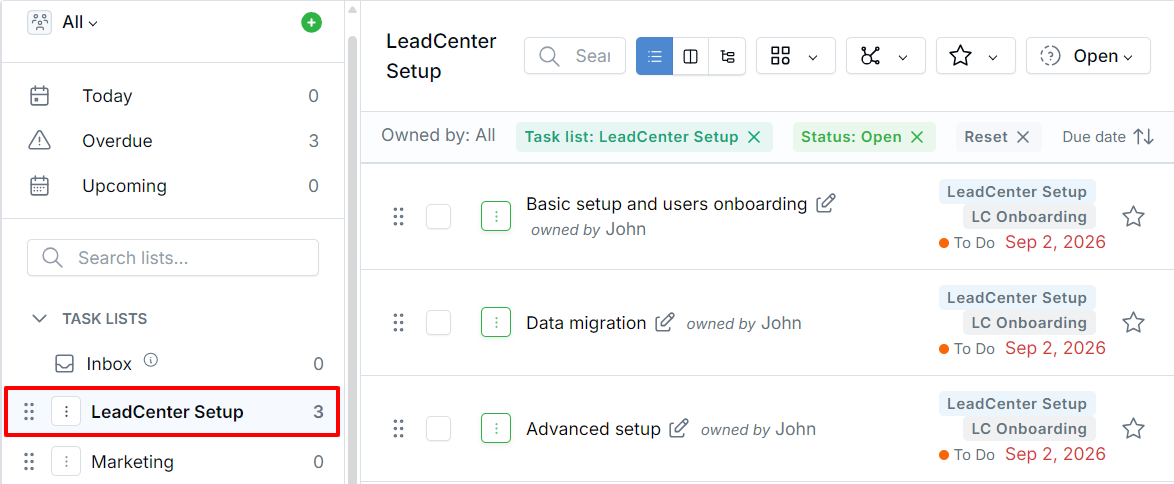
Task: Edit the Advanced setup task
Action: coord(678,429)
